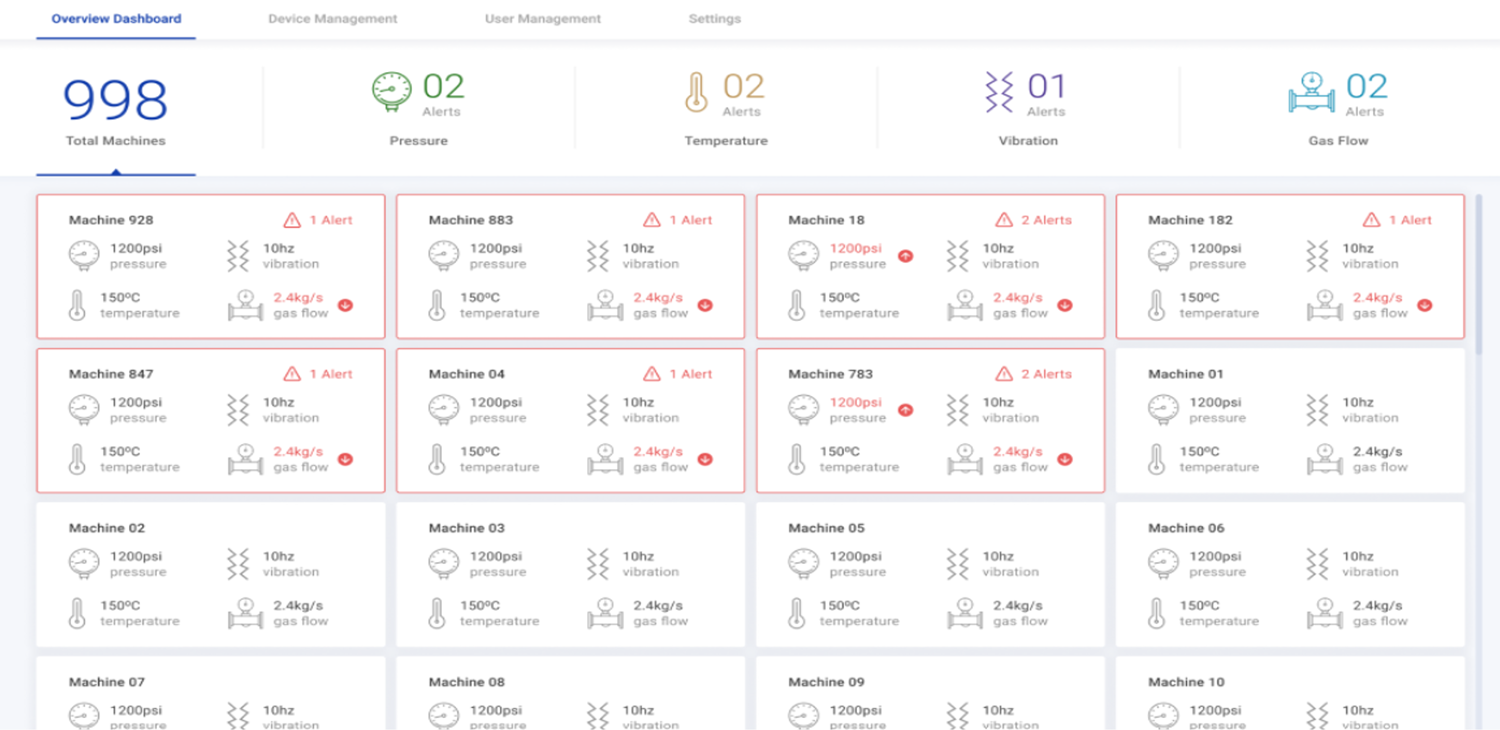Click red up arrow beside Machine 18 pressure
The image size is (1500, 730).
click(905, 256)
